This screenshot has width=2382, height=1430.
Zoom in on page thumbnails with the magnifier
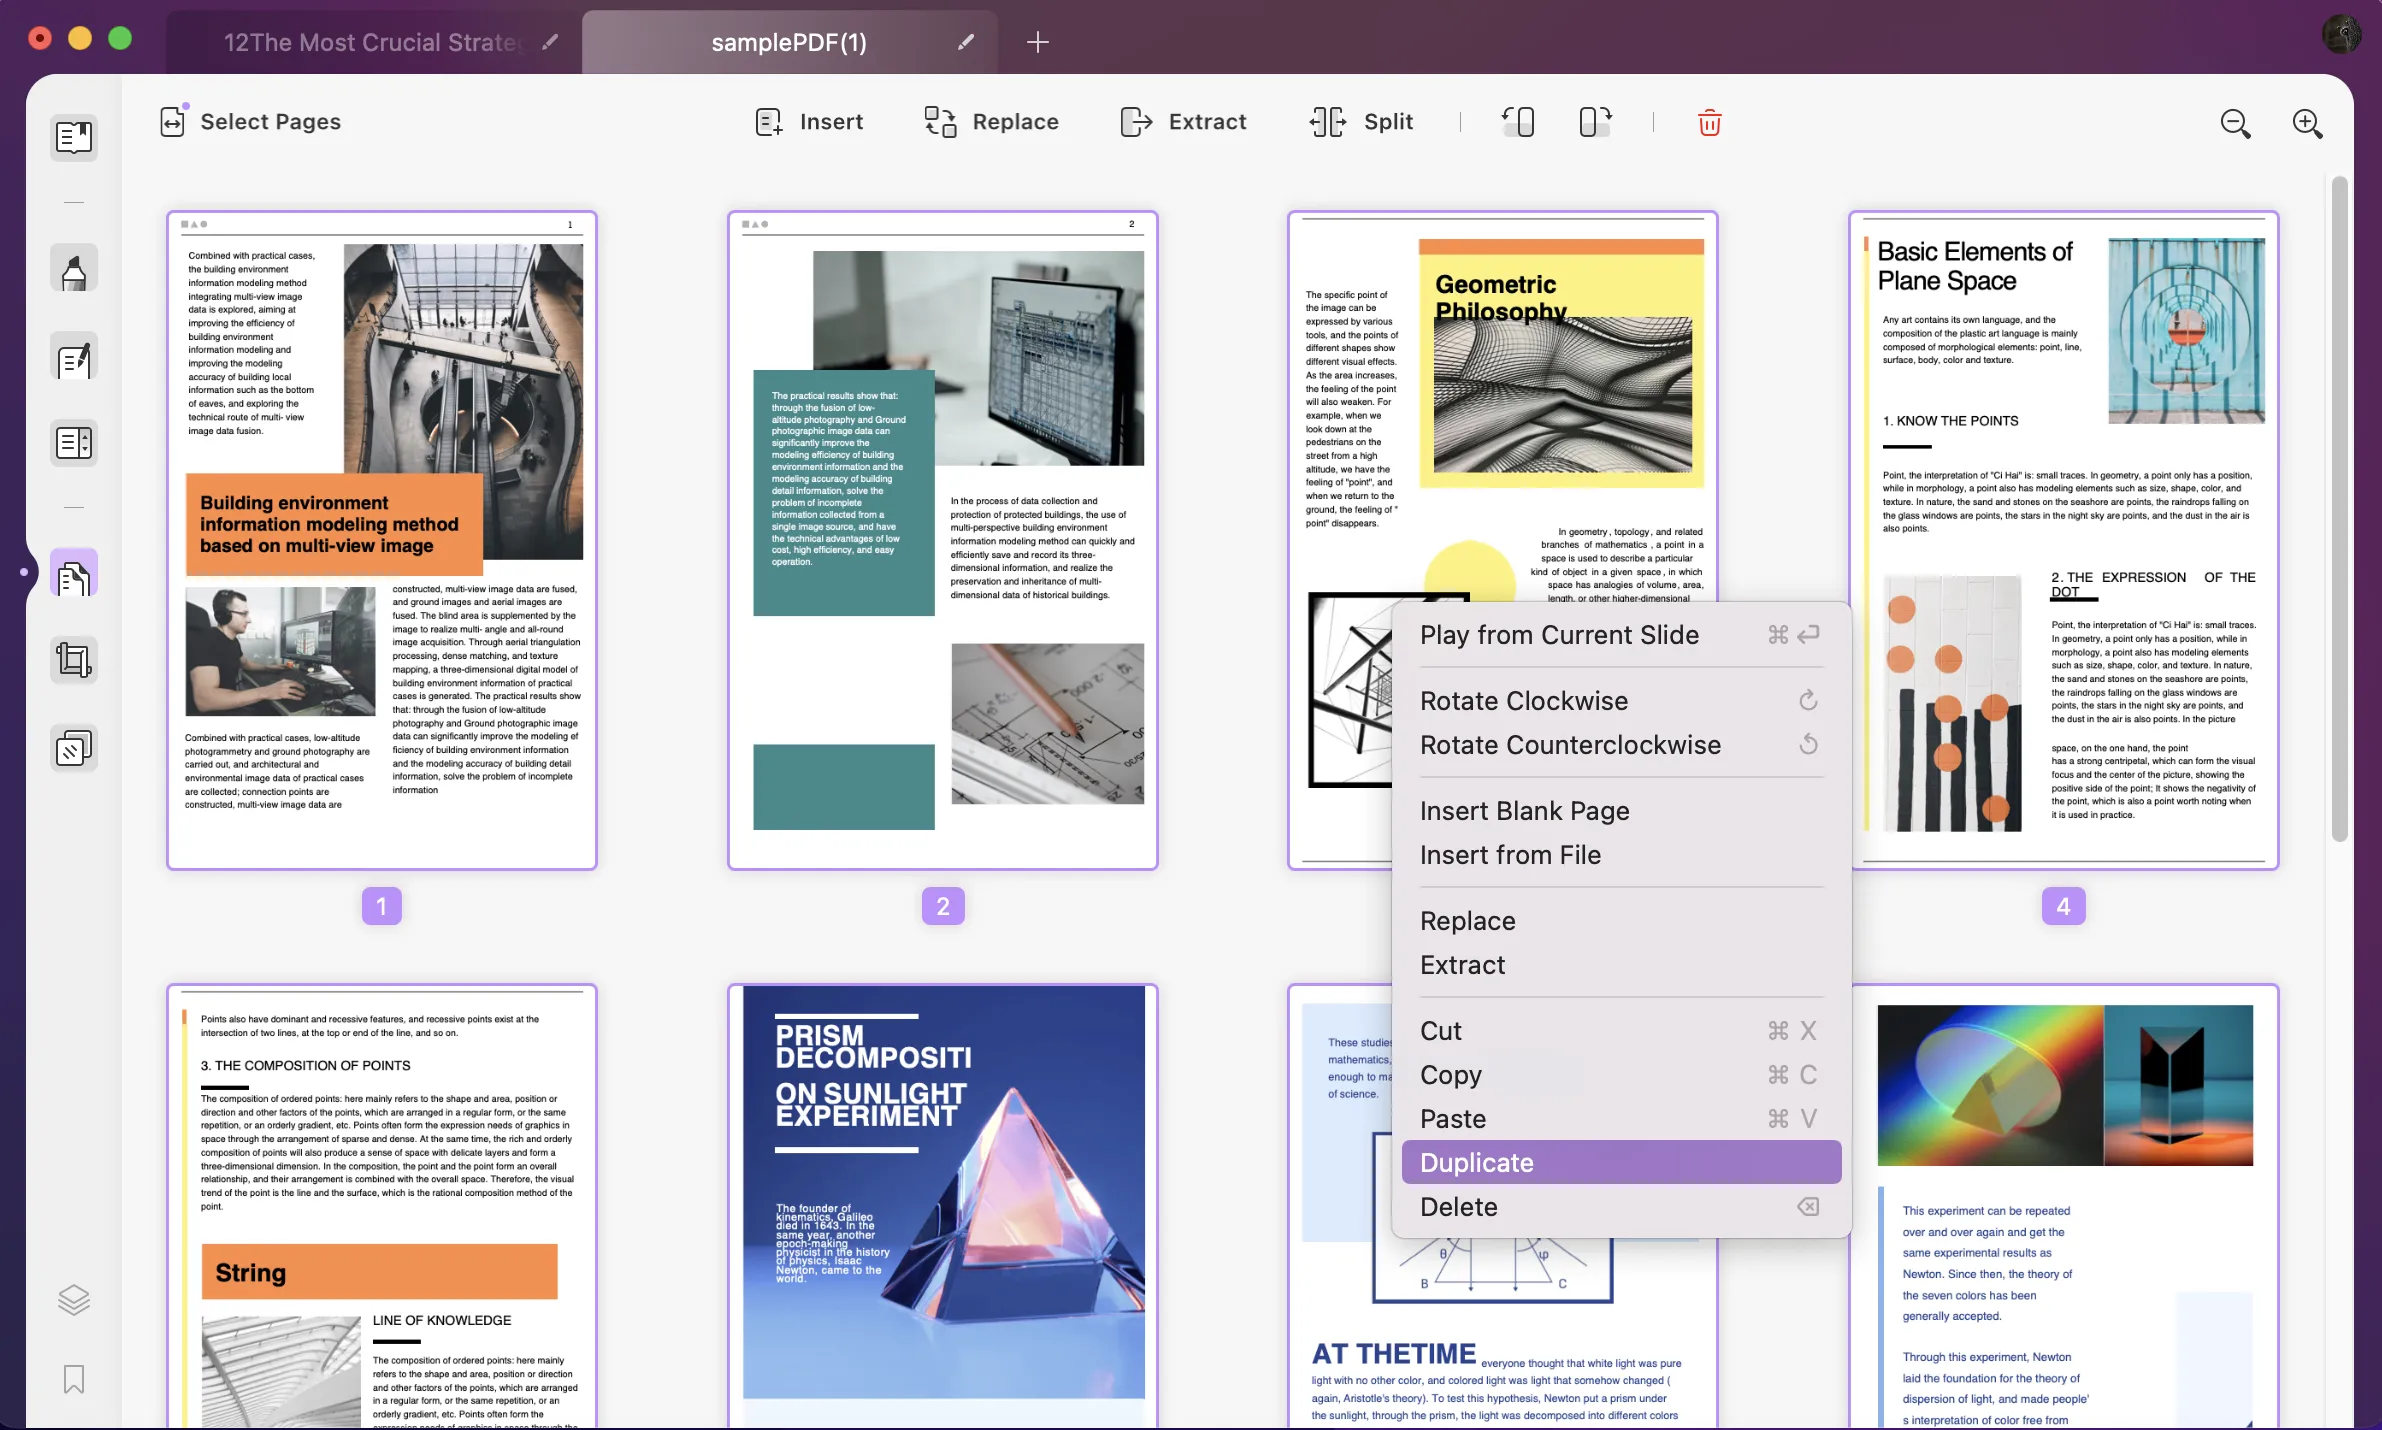pos(2308,122)
